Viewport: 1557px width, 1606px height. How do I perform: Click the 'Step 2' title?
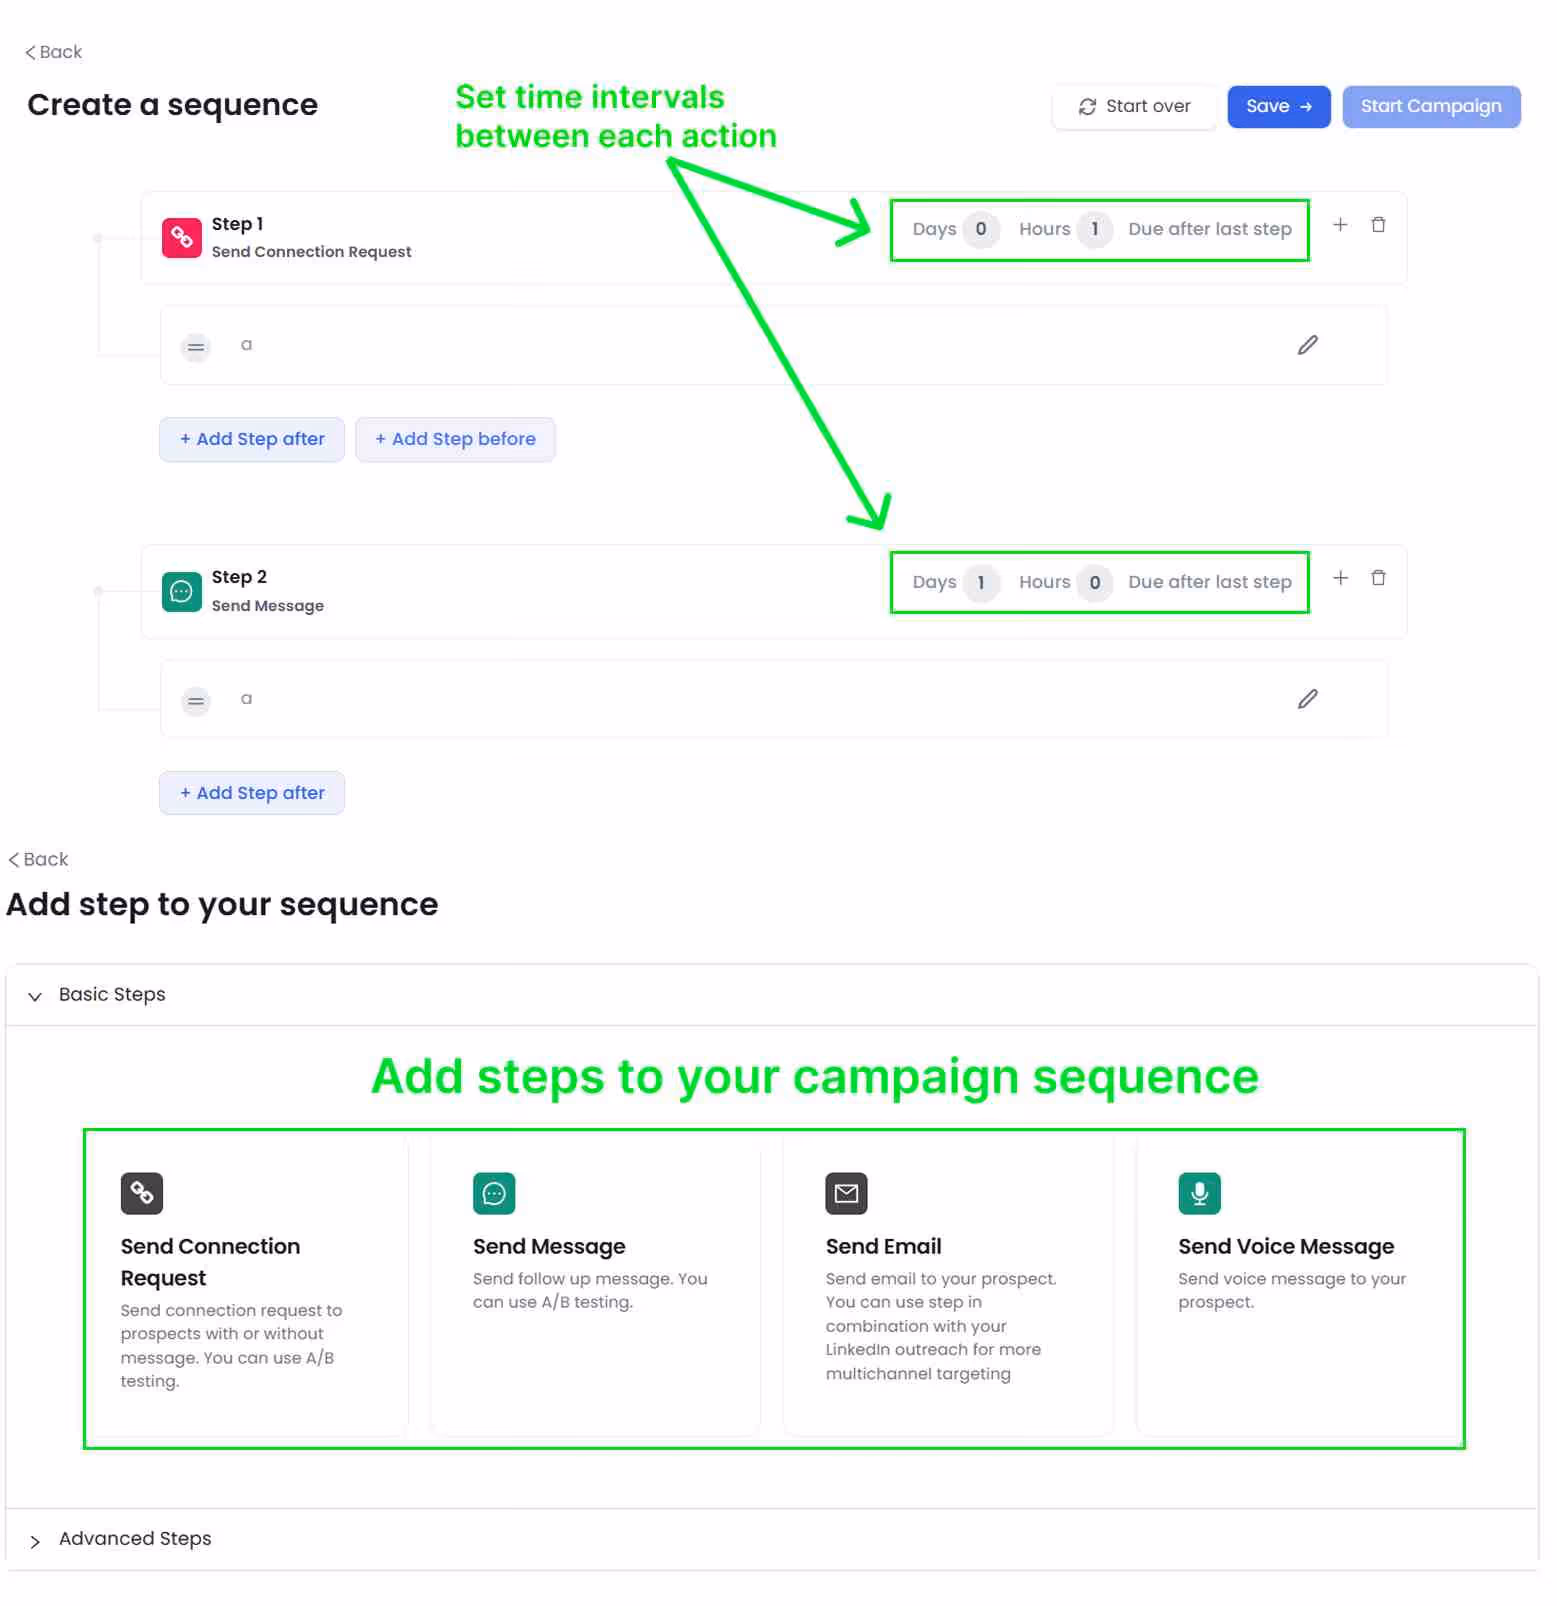coord(239,577)
